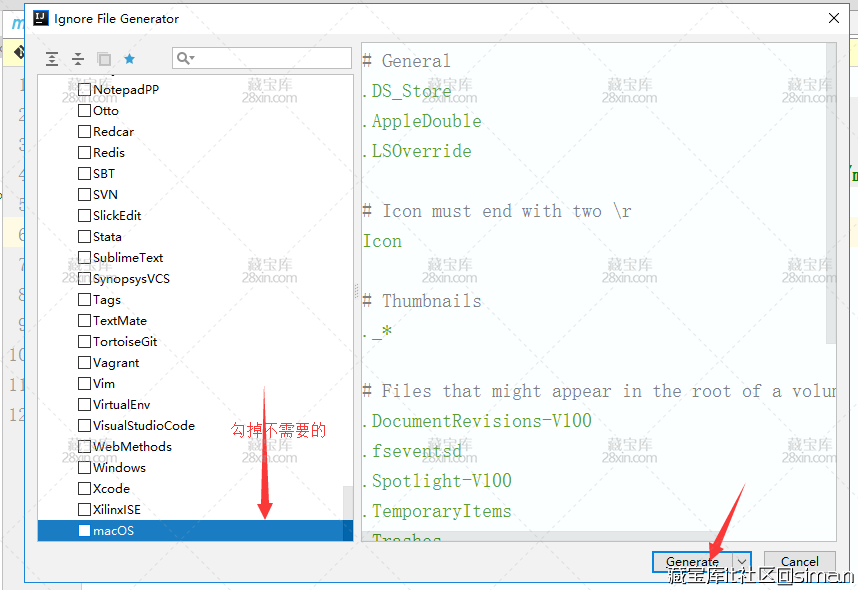
Task: Check the Xcode template box
Action: click(84, 489)
